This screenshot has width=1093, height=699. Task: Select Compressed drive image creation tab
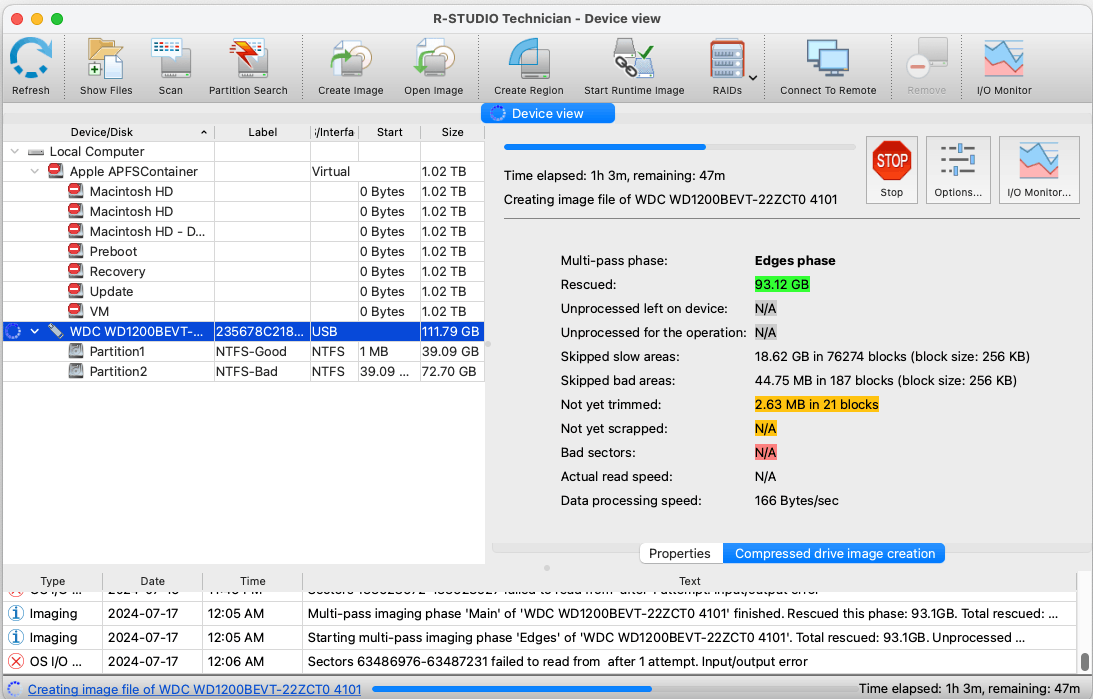(834, 553)
